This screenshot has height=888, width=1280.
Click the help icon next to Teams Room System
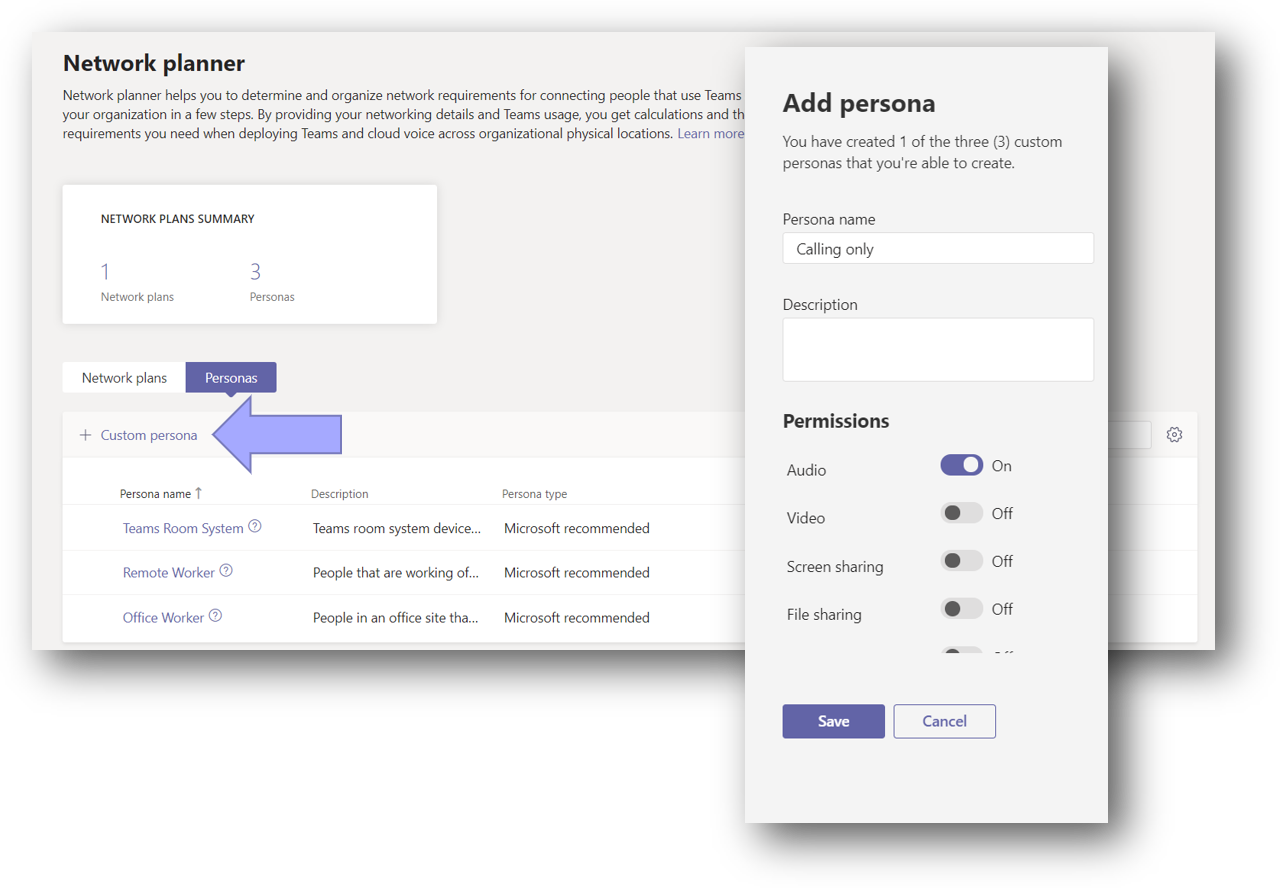coord(255,525)
